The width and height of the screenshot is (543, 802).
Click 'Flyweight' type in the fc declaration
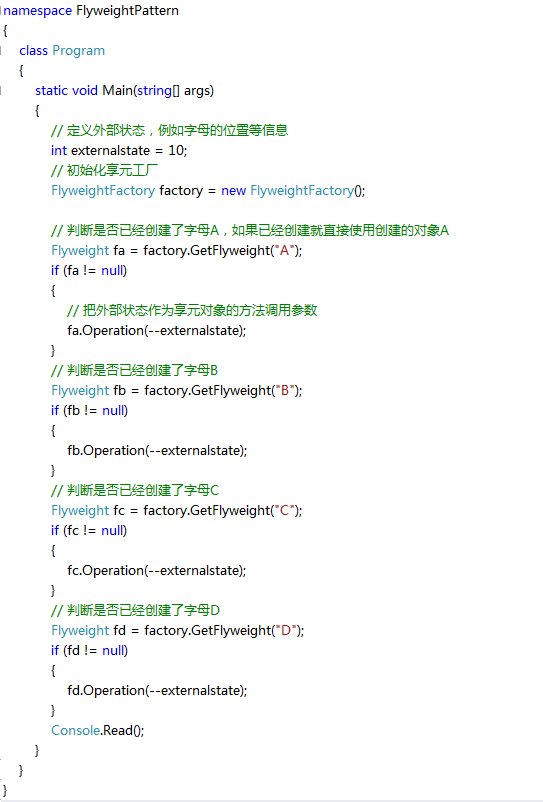pyautogui.click(x=80, y=510)
